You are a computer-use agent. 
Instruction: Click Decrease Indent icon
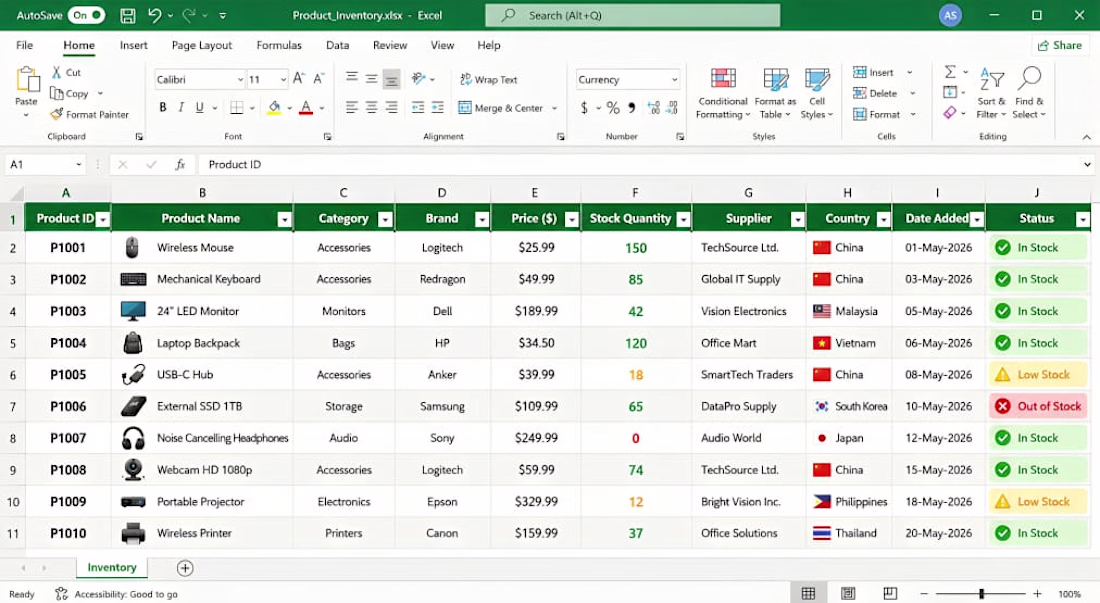click(x=418, y=107)
